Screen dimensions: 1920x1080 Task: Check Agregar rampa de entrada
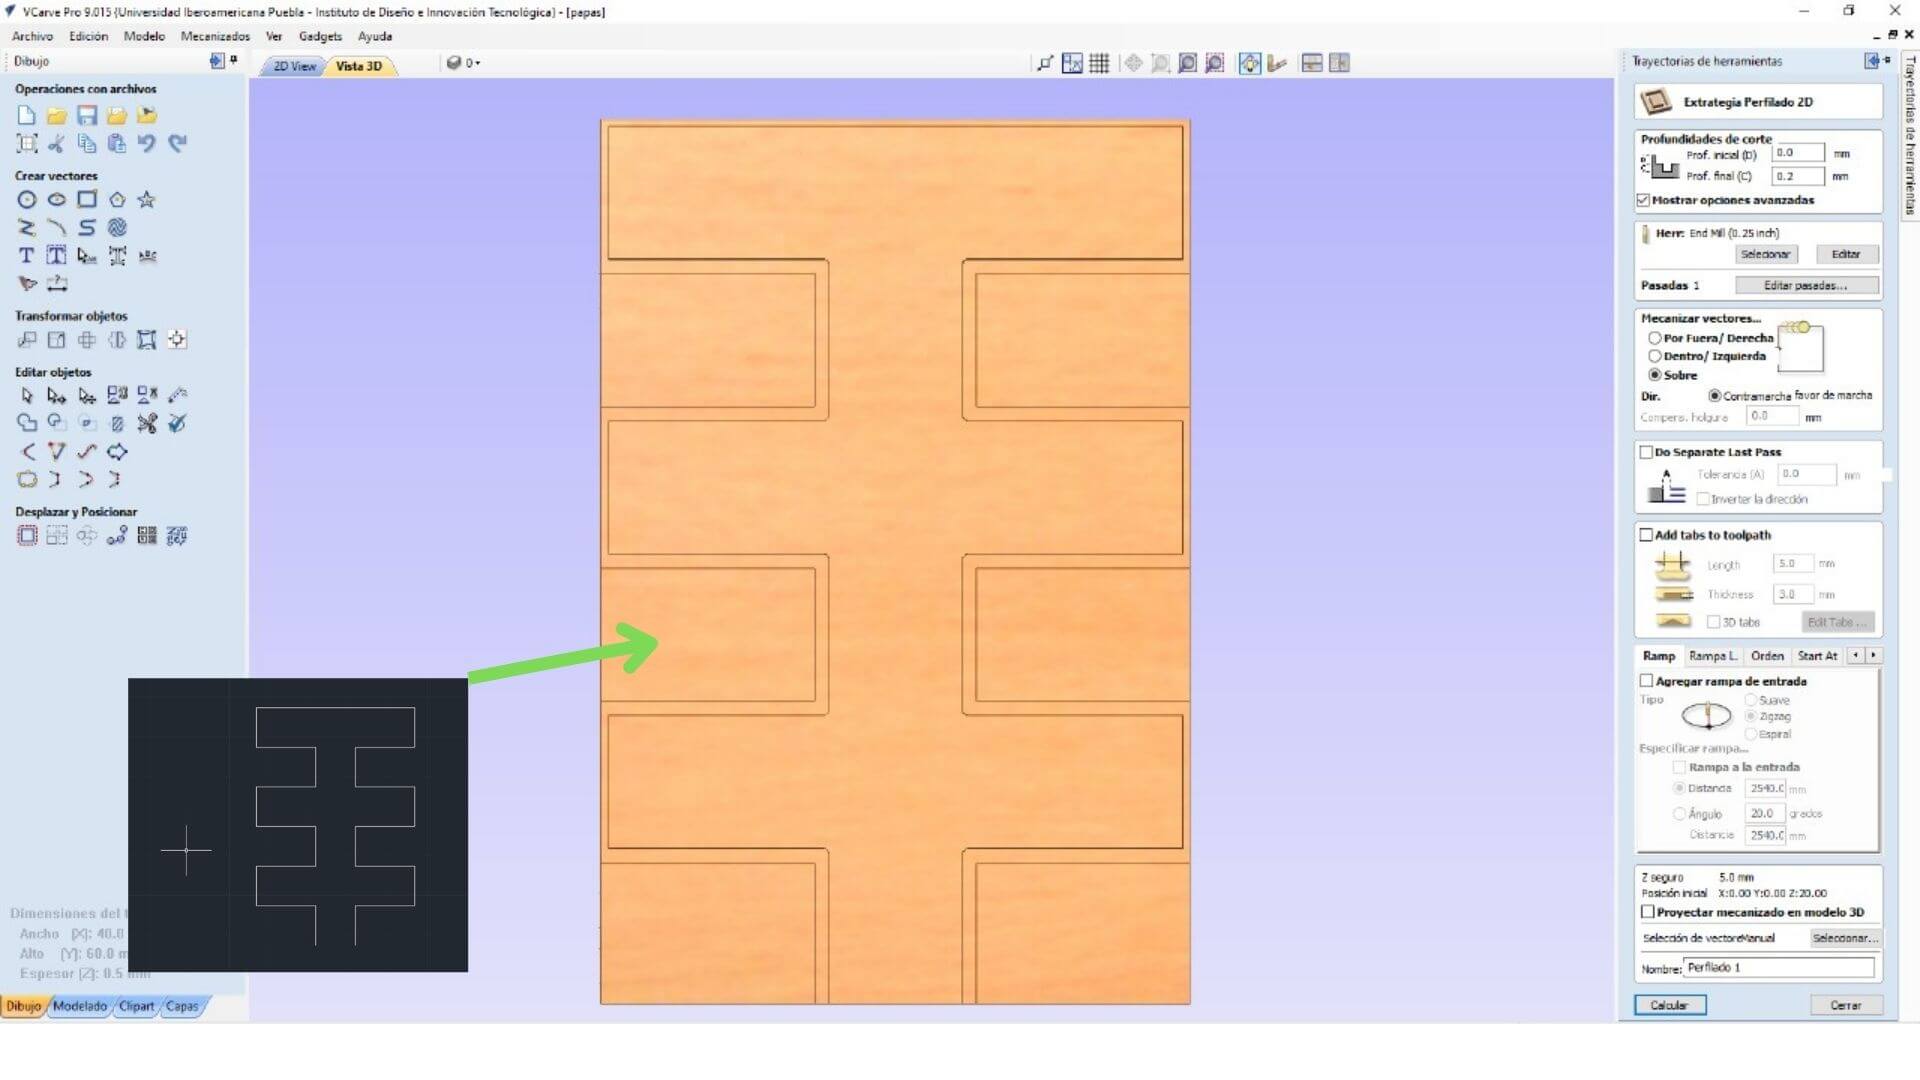(1646, 681)
